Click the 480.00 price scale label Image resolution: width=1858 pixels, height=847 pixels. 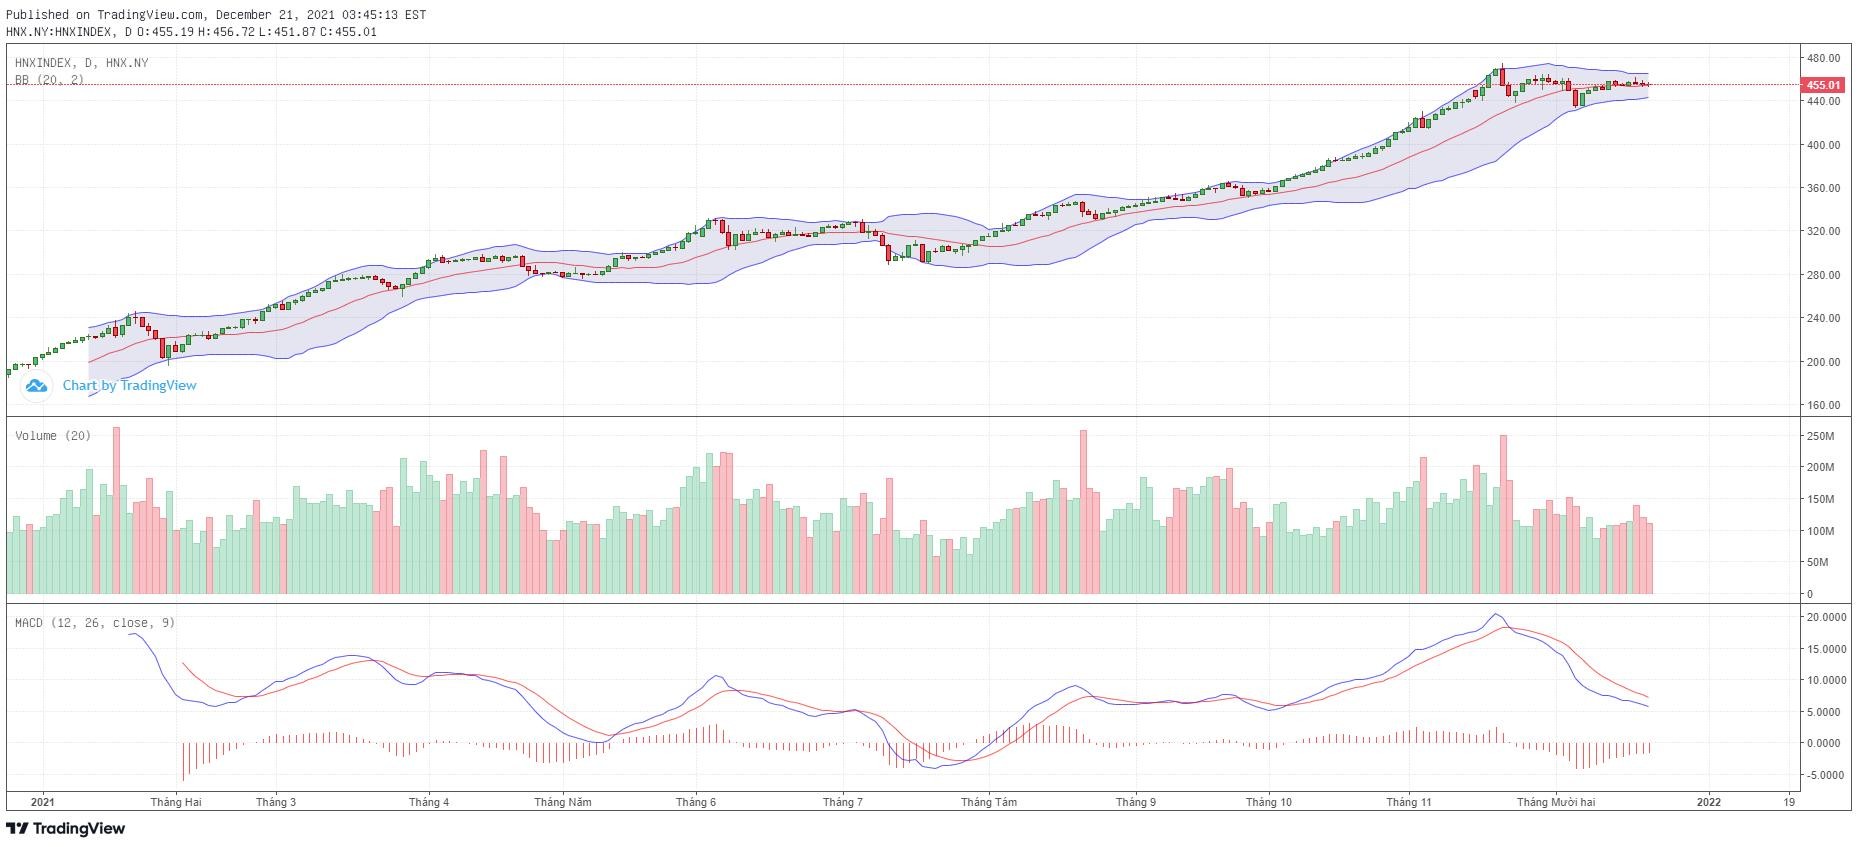1824,58
